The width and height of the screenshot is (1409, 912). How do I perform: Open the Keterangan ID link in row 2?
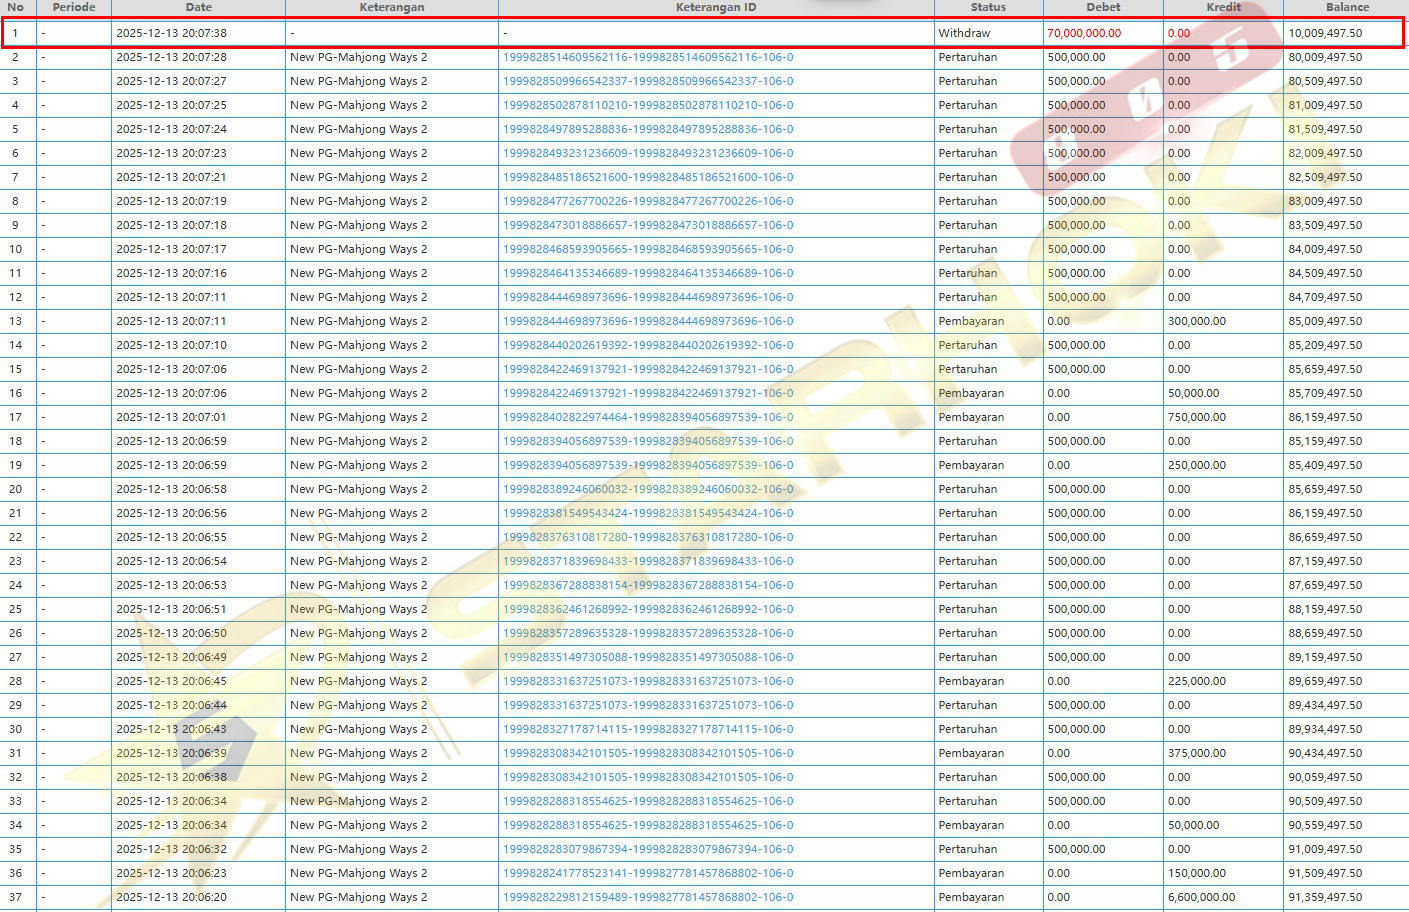point(648,57)
